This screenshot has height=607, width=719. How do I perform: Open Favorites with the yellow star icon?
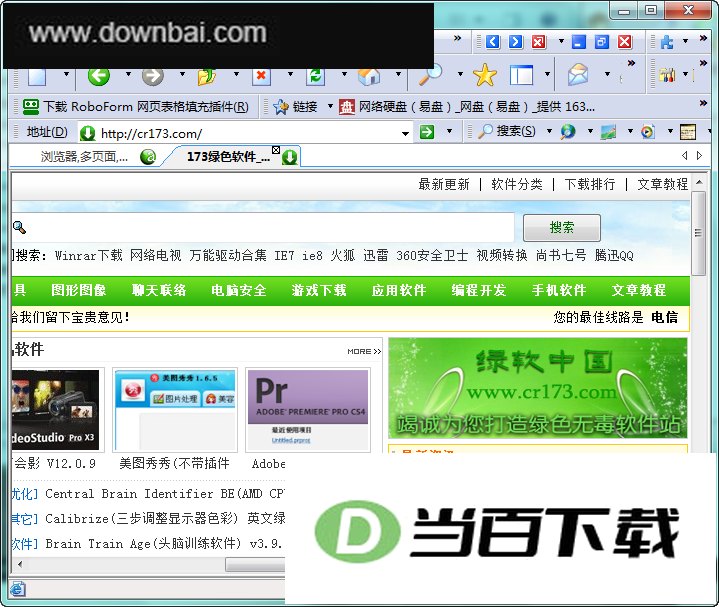(x=485, y=75)
